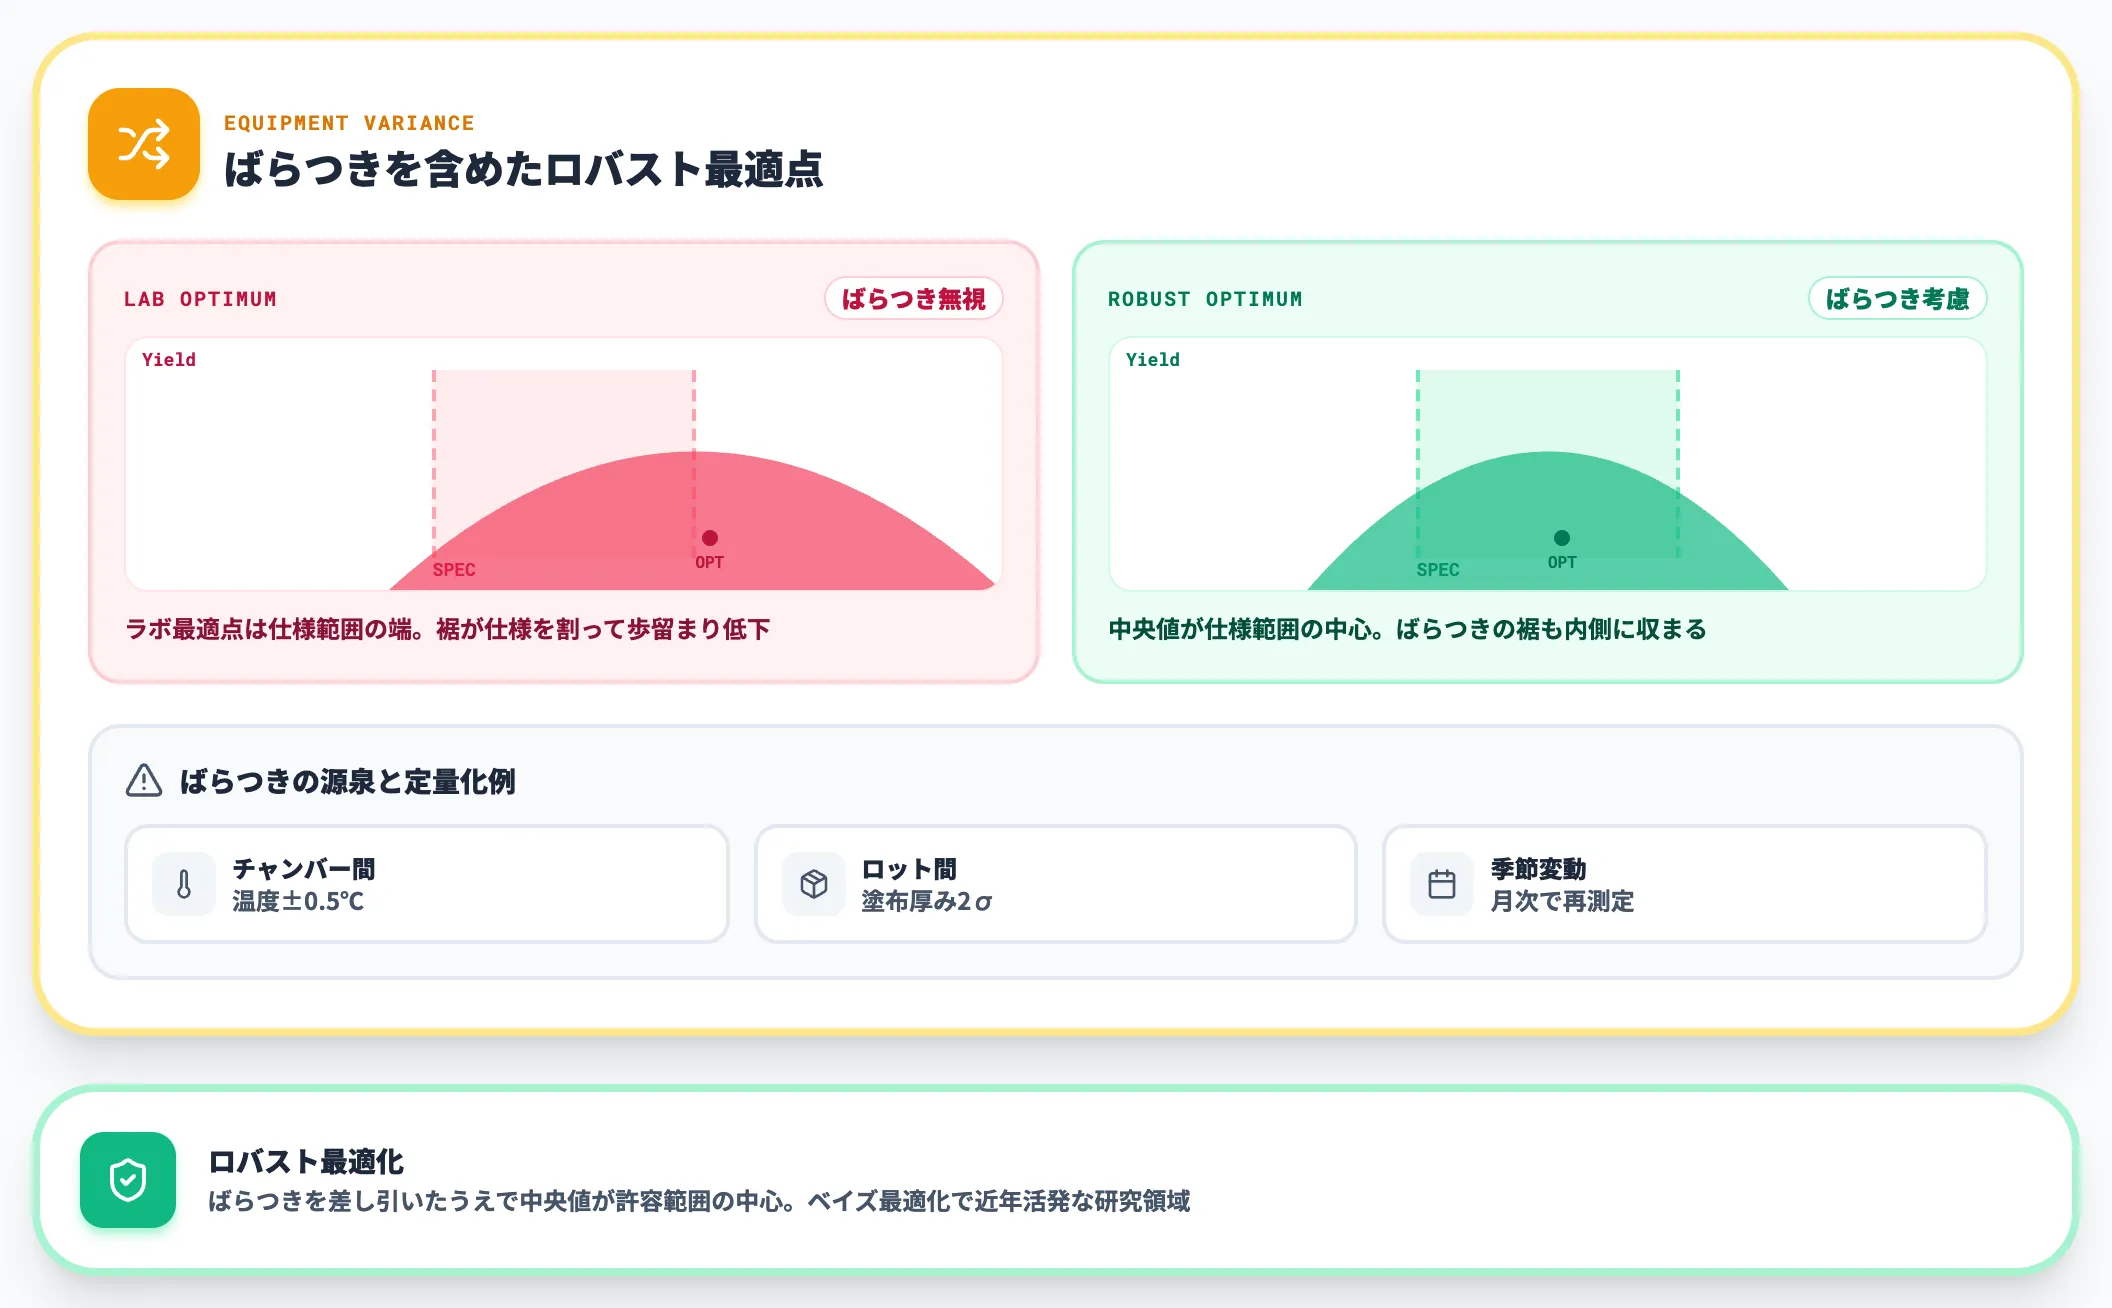Click the box icon in ロット間 card
The height and width of the screenshot is (1308, 2112).
pos(814,884)
